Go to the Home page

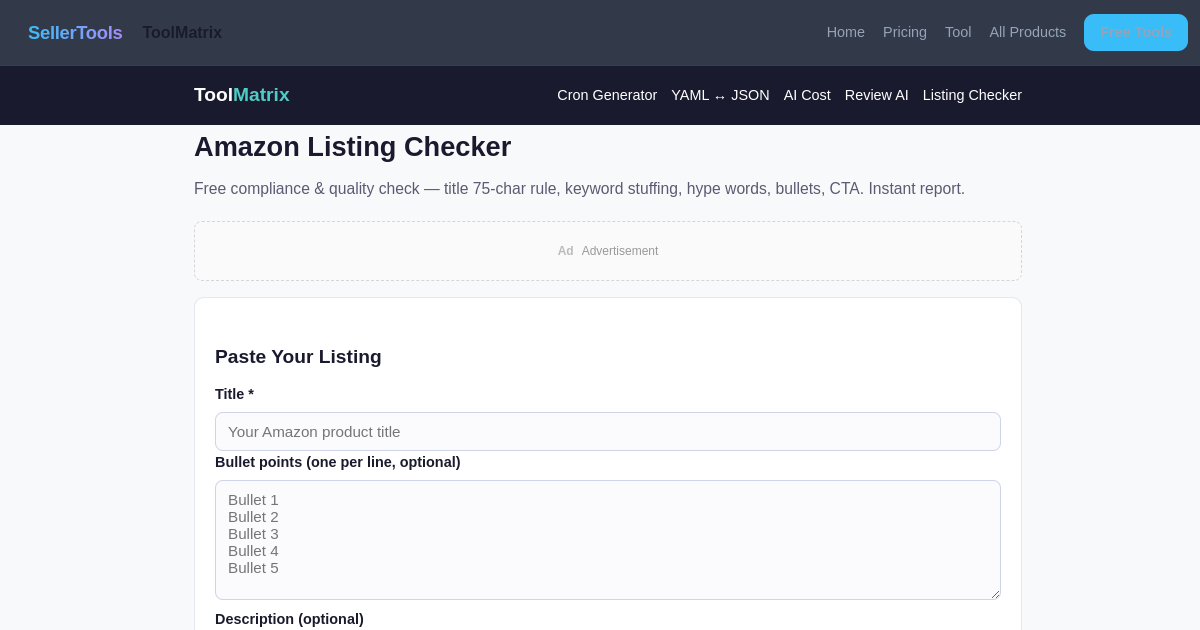tap(846, 32)
